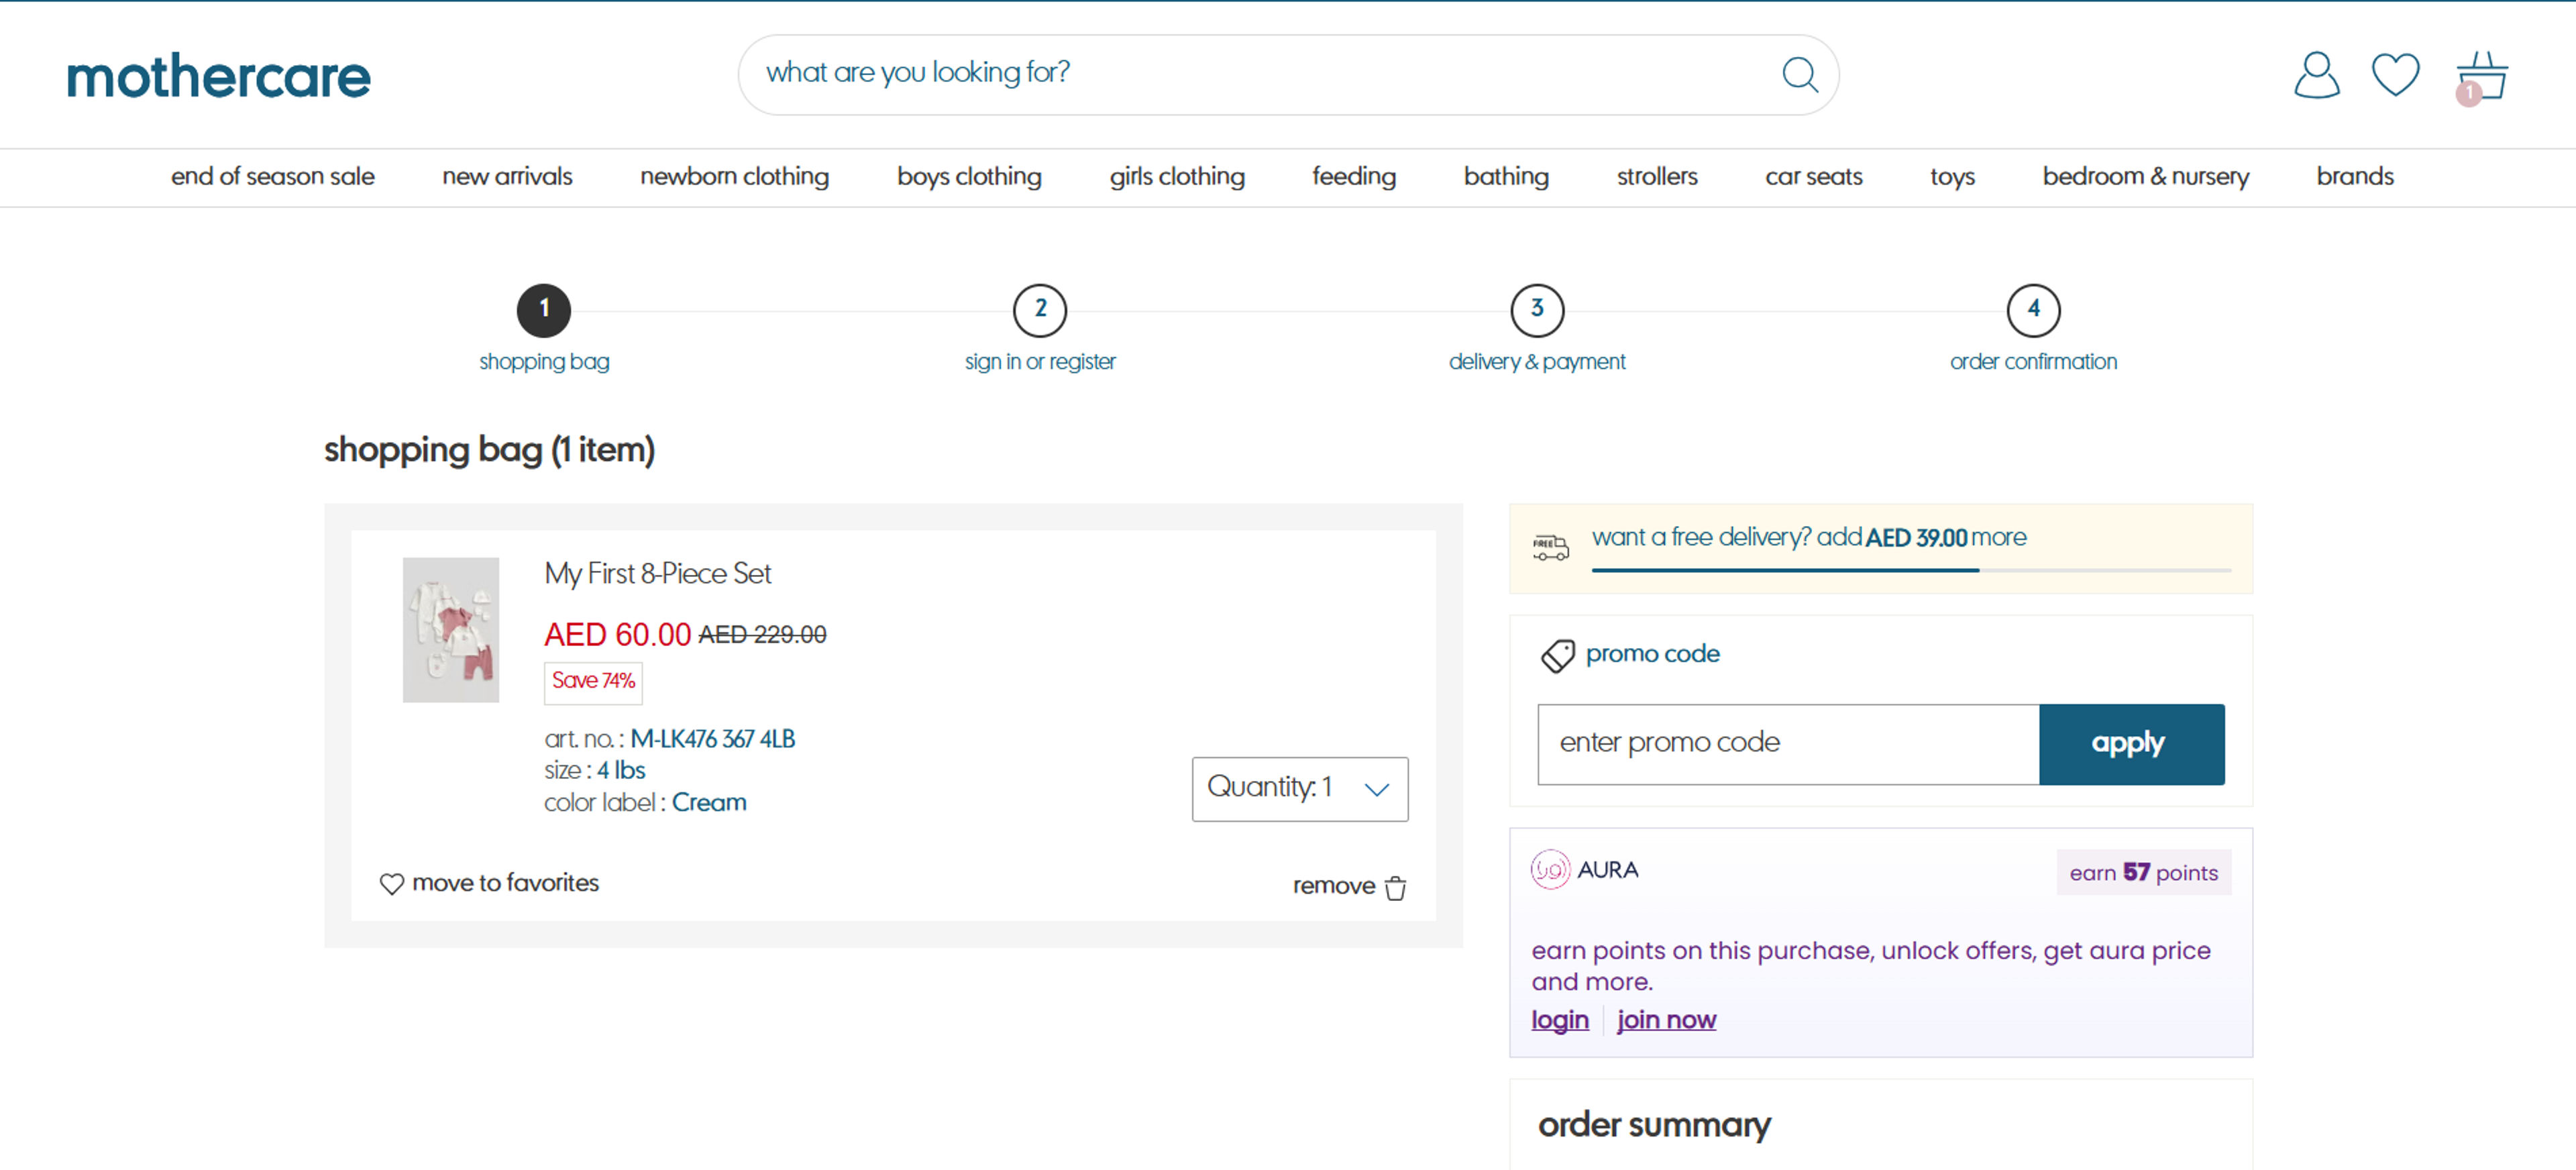Click step 4 order confirmation circle
The image size is (2576, 1170).
pos(2033,310)
